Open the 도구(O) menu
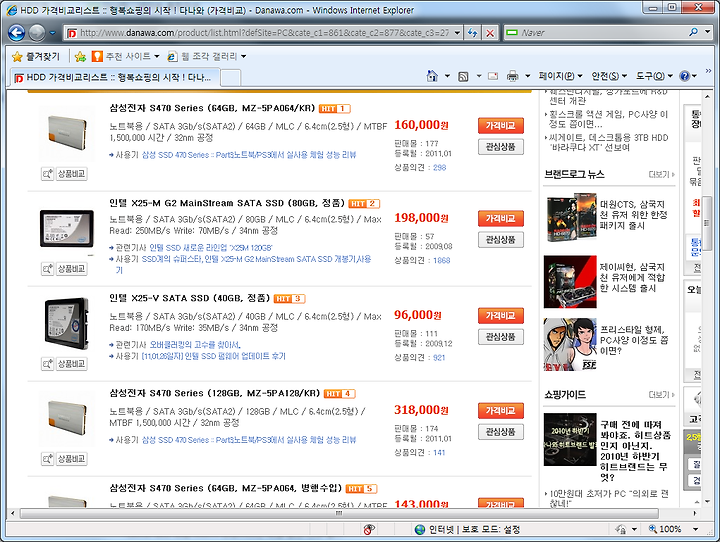The image size is (720, 542). tap(654, 76)
